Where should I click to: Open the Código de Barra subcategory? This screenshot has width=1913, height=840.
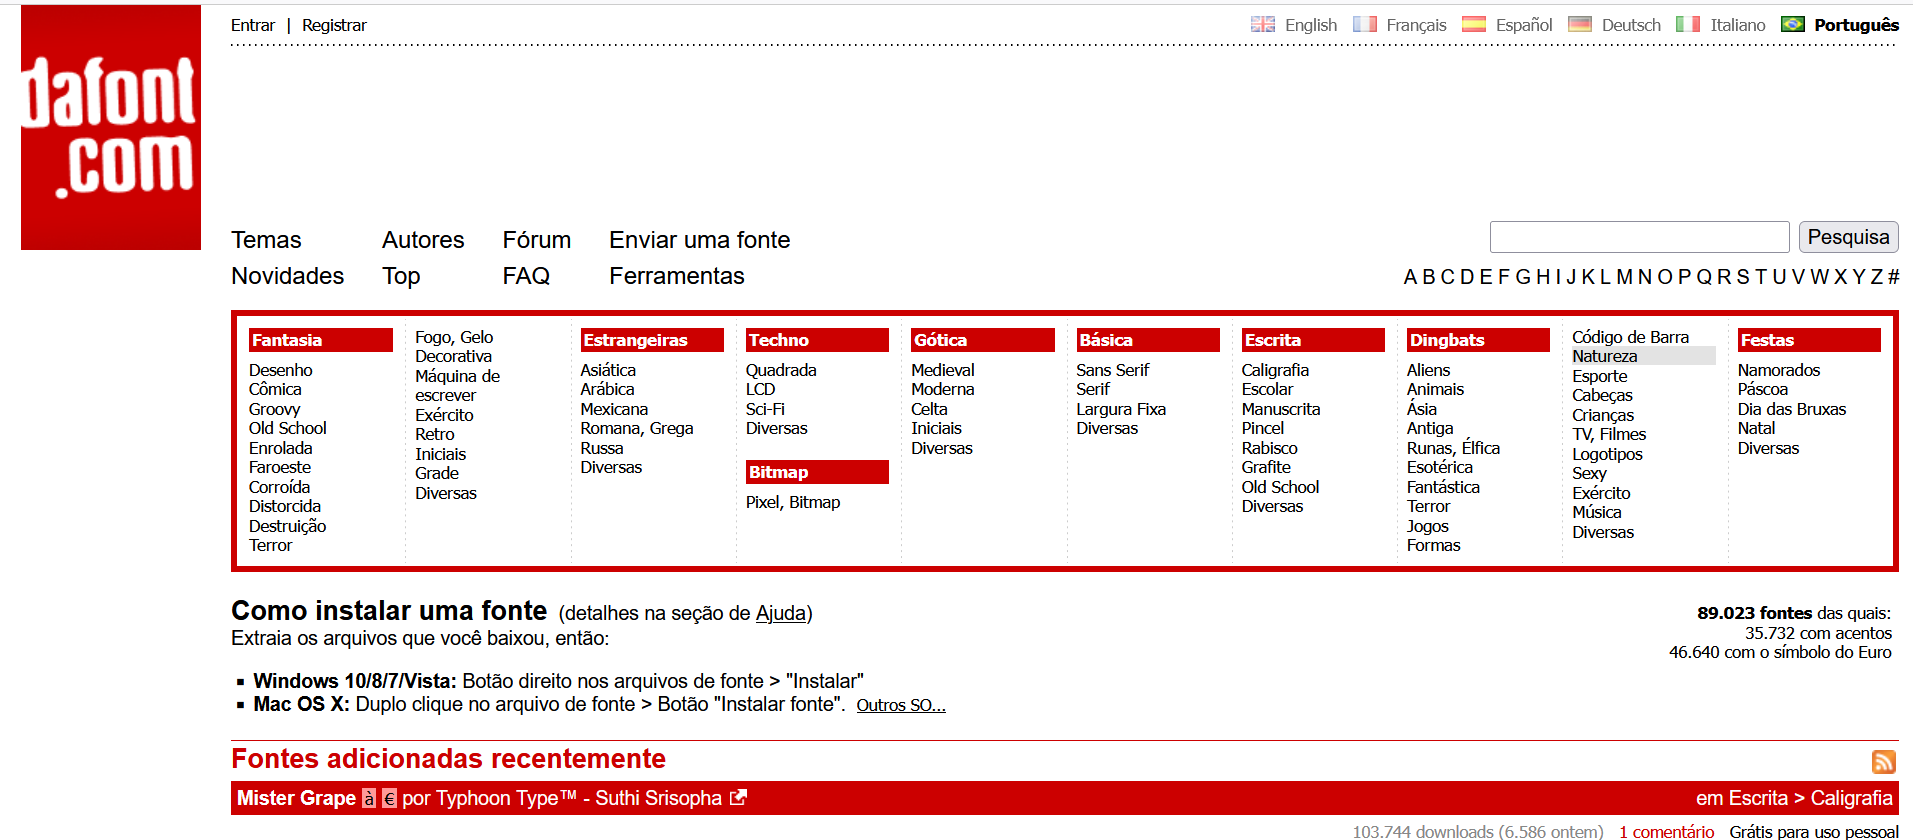(x=1630, y=337)
